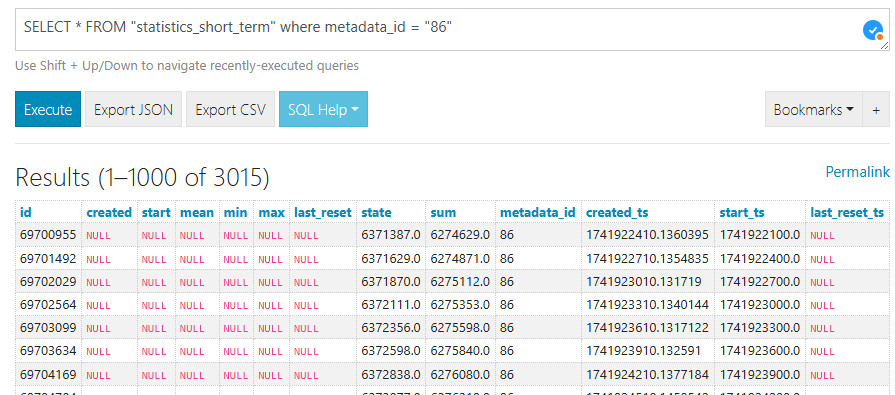
Task: Click the state value 6372598.0
Action: pos(391,352)
